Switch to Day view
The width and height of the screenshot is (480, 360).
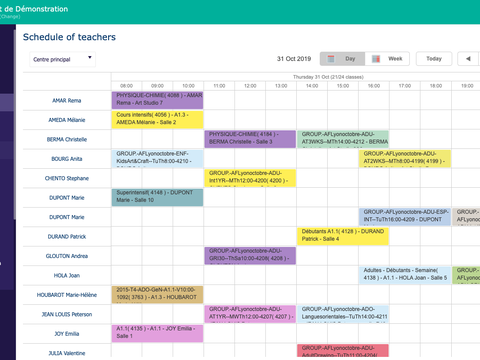(342, 59)
